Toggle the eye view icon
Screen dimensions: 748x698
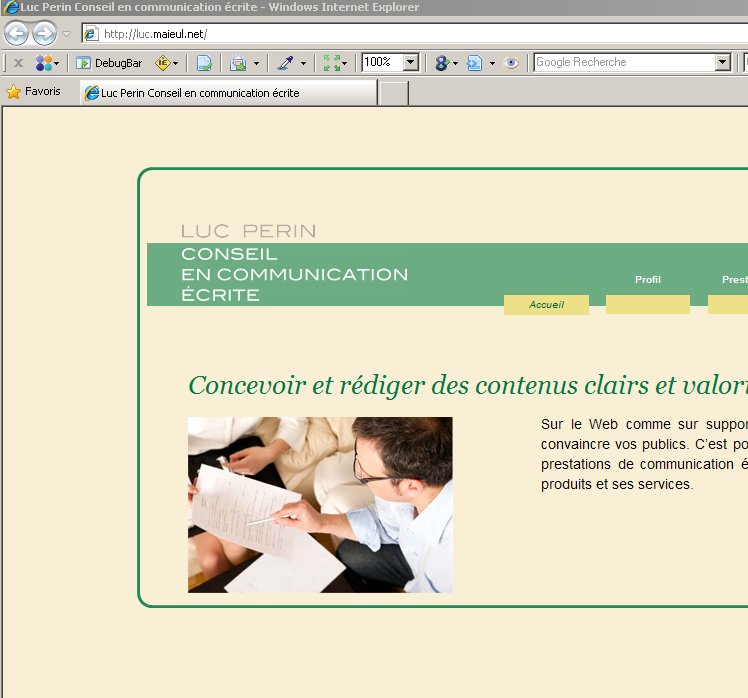pos(511,63)
